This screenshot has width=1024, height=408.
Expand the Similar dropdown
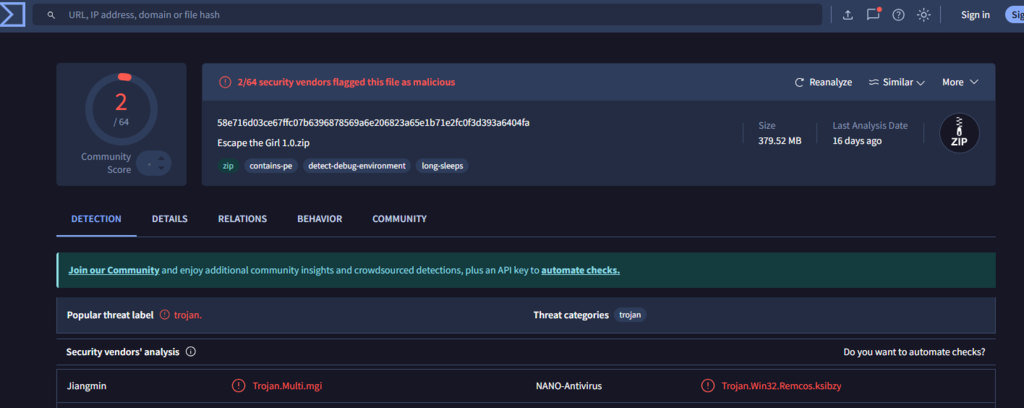point(897,82)
